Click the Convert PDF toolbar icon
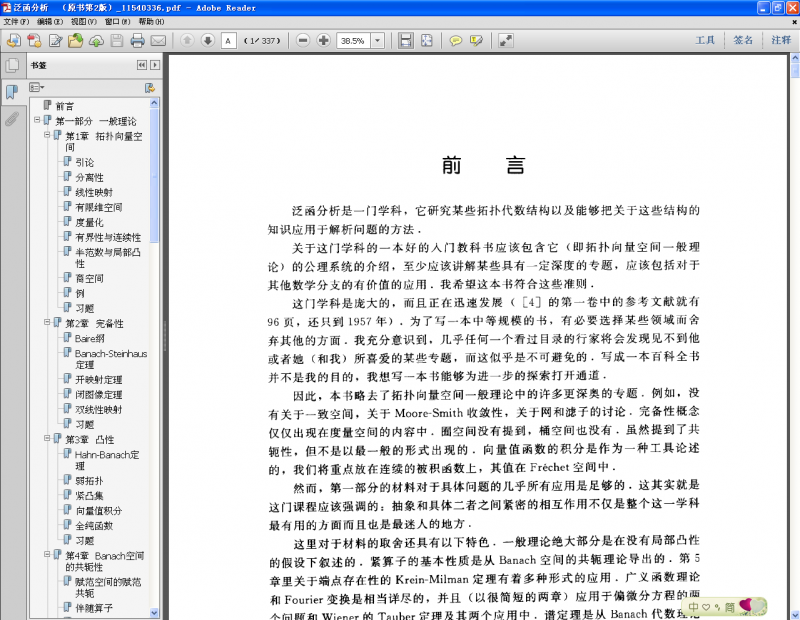800x620 pixels. pyautogui.click(x=34, y=40)
